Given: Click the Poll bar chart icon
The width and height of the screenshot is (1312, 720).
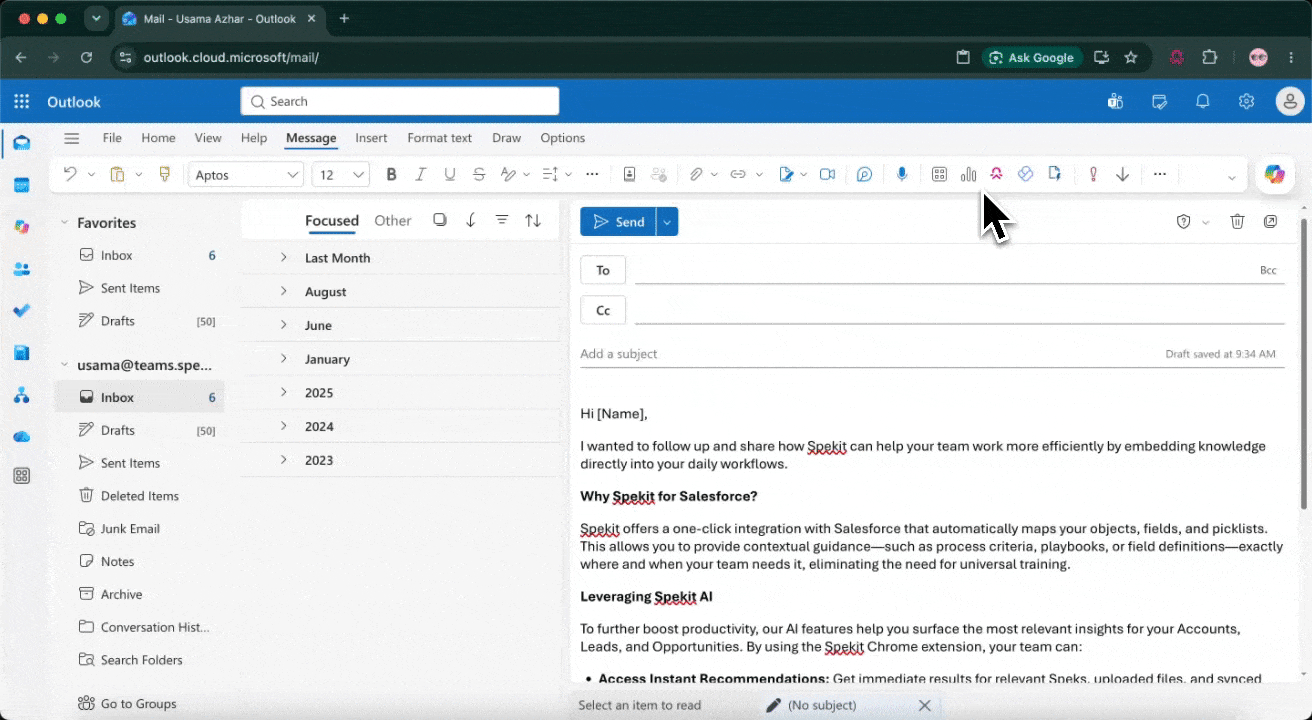Looking at the screenshot, I should (x=968, y=174).
